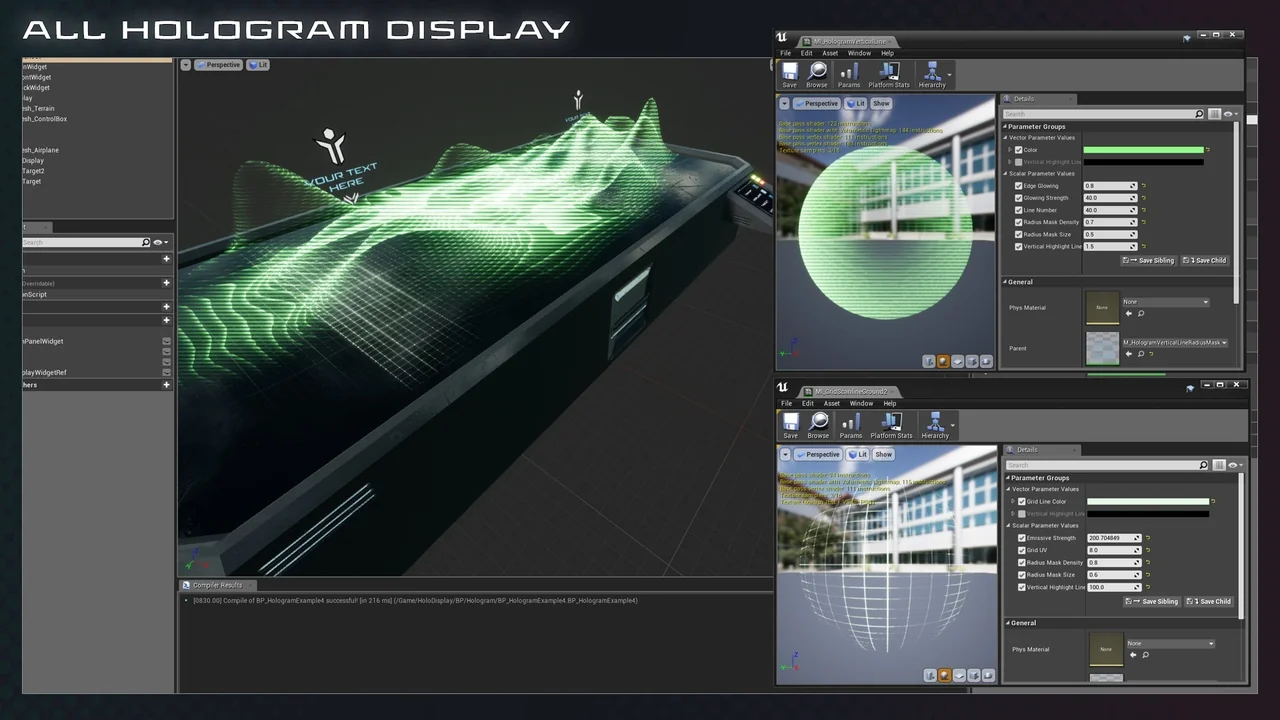Open the Hierarchy icon in the toolbar
The image size is (1280, 720).
point(931,73)
